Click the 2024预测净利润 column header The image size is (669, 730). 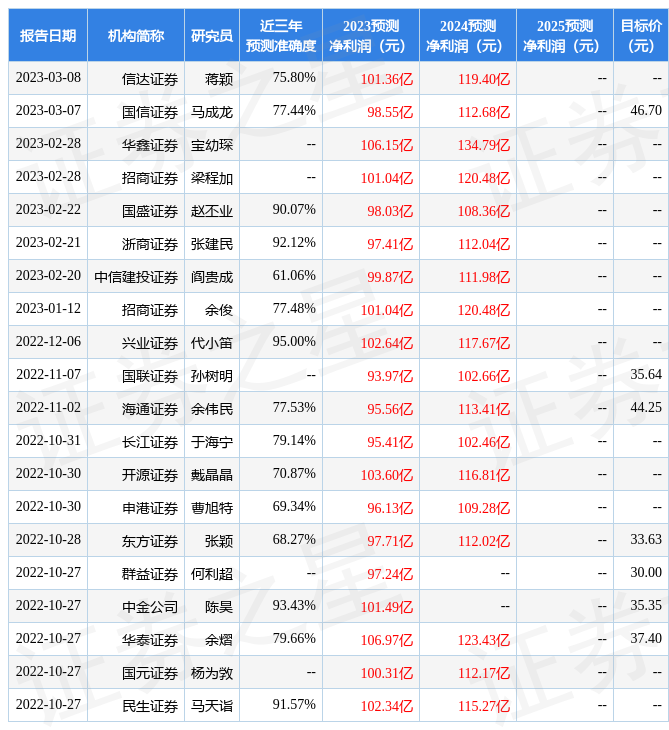tap(467, 35)
